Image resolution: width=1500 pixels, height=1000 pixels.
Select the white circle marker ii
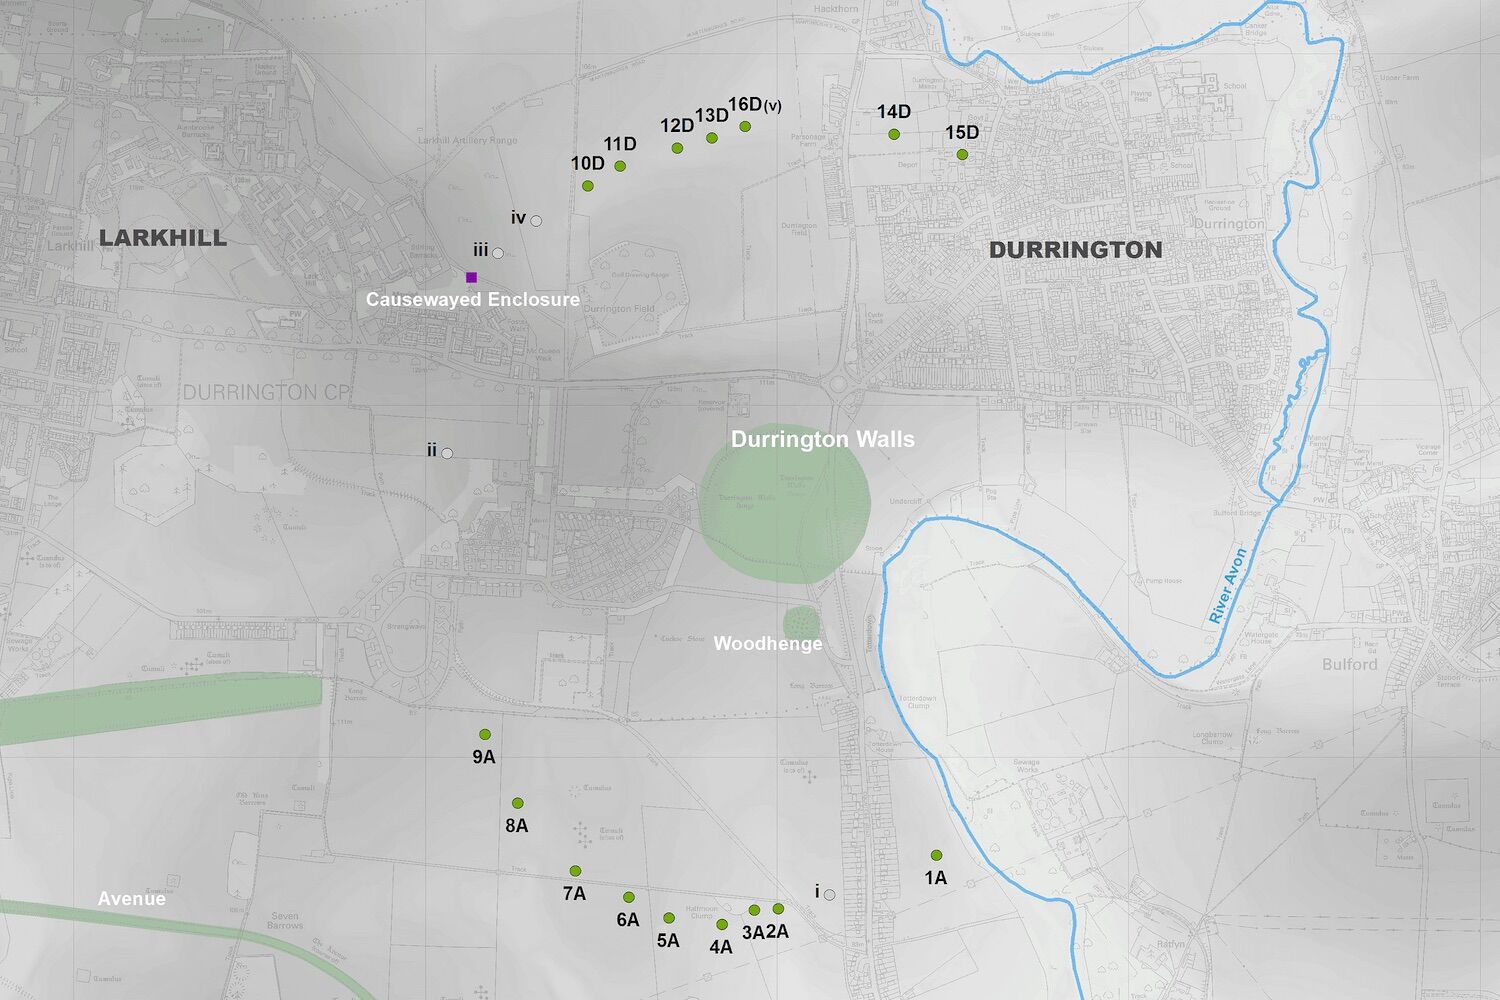[x=447, y=453]
